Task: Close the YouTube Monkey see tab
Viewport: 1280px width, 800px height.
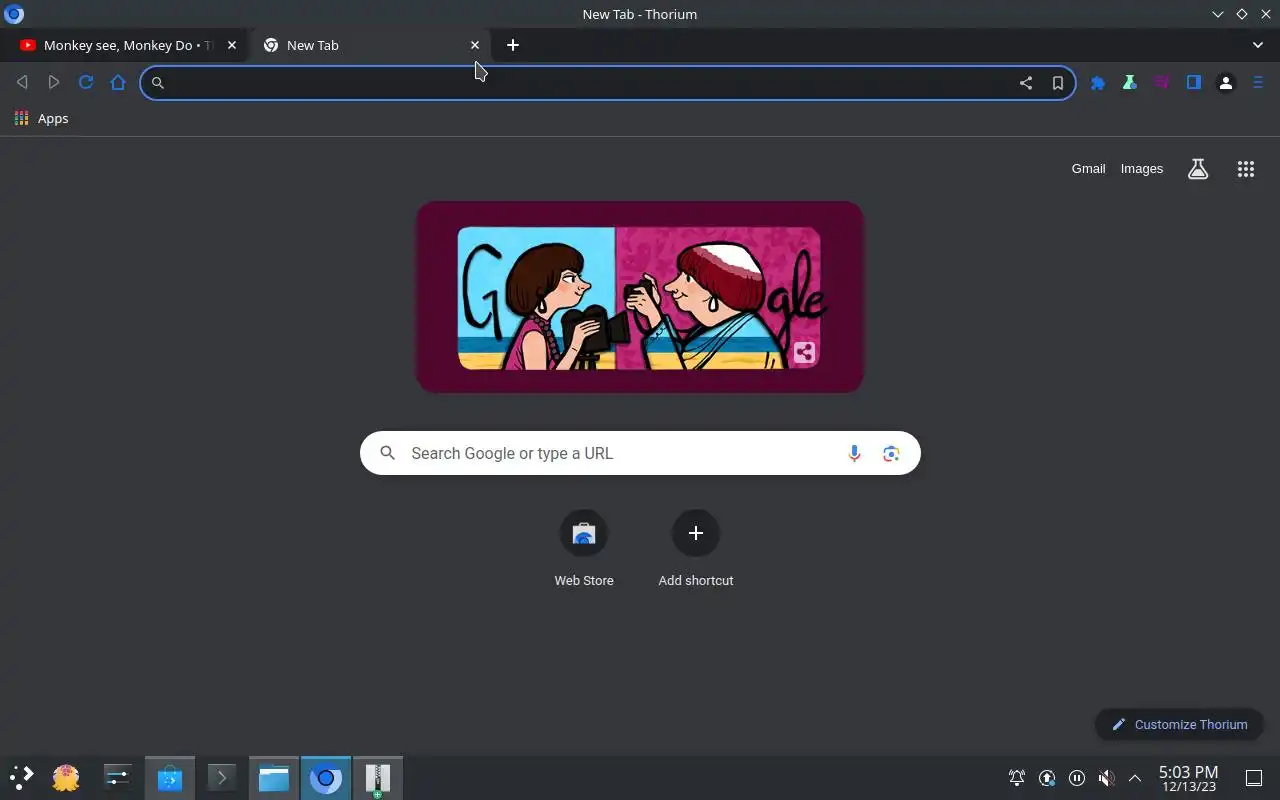Action: click(x=232, y=45)
